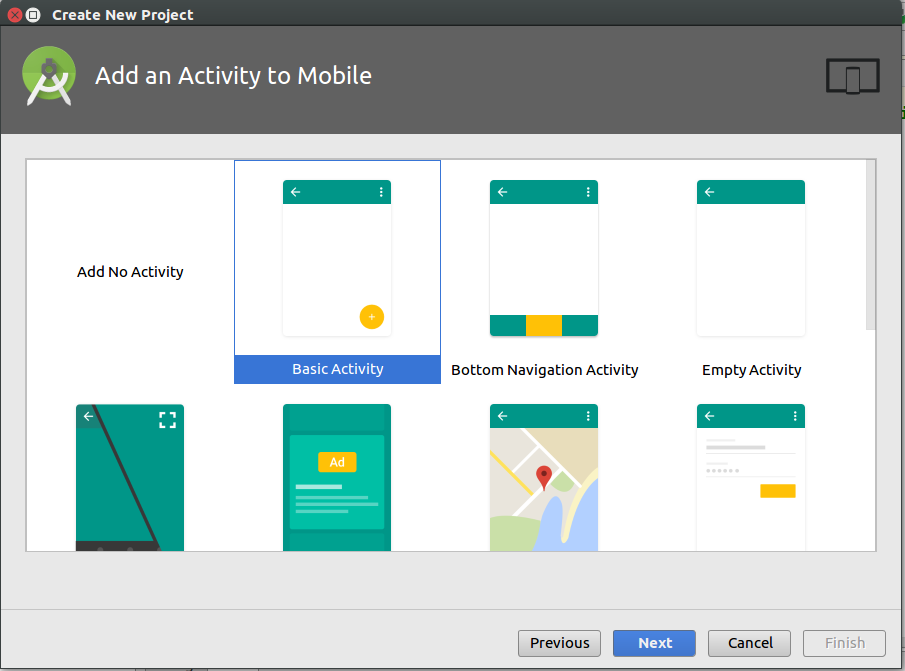
Task: Click the back arrow in Bottom Navigation preview
Action: coord(502,192)
